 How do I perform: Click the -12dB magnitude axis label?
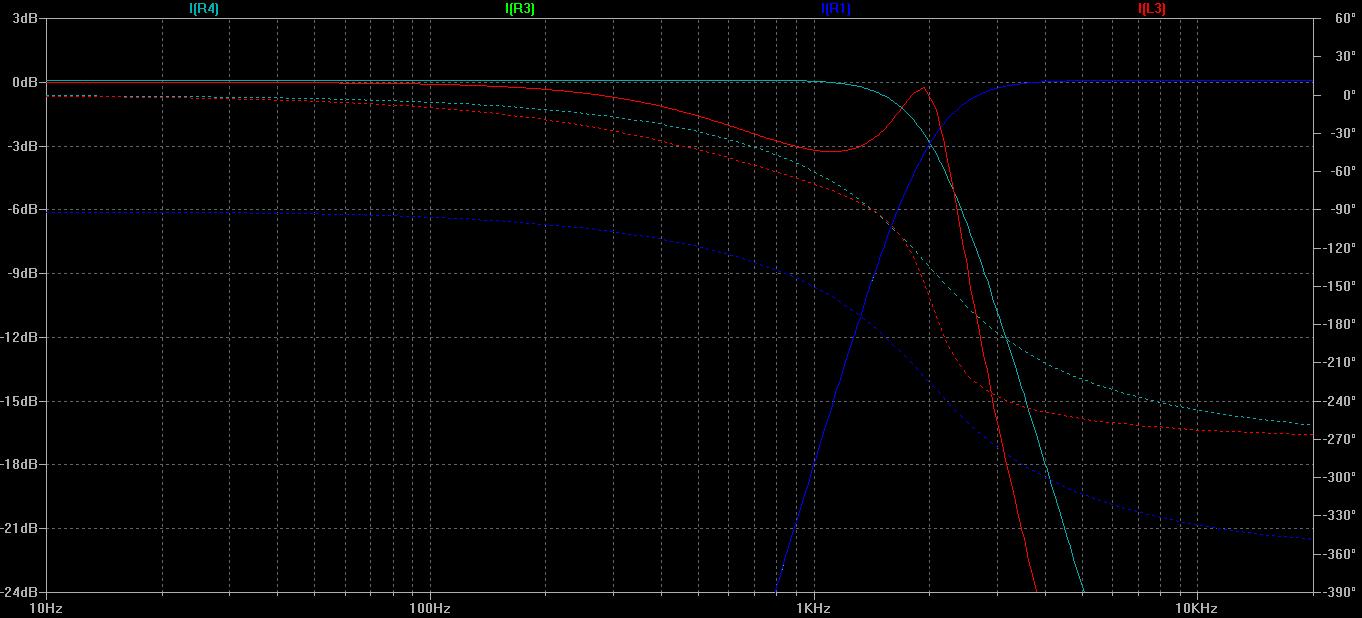coord(20,337)
